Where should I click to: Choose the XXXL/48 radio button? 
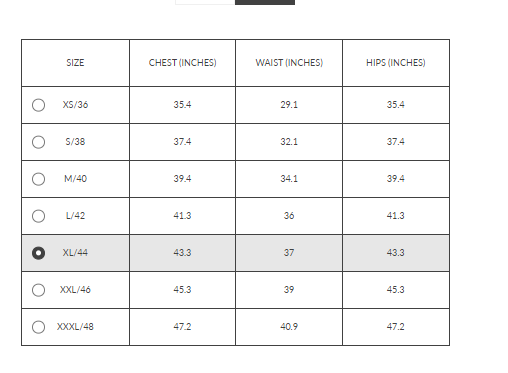pyautogui.click(x=38, y=327)
